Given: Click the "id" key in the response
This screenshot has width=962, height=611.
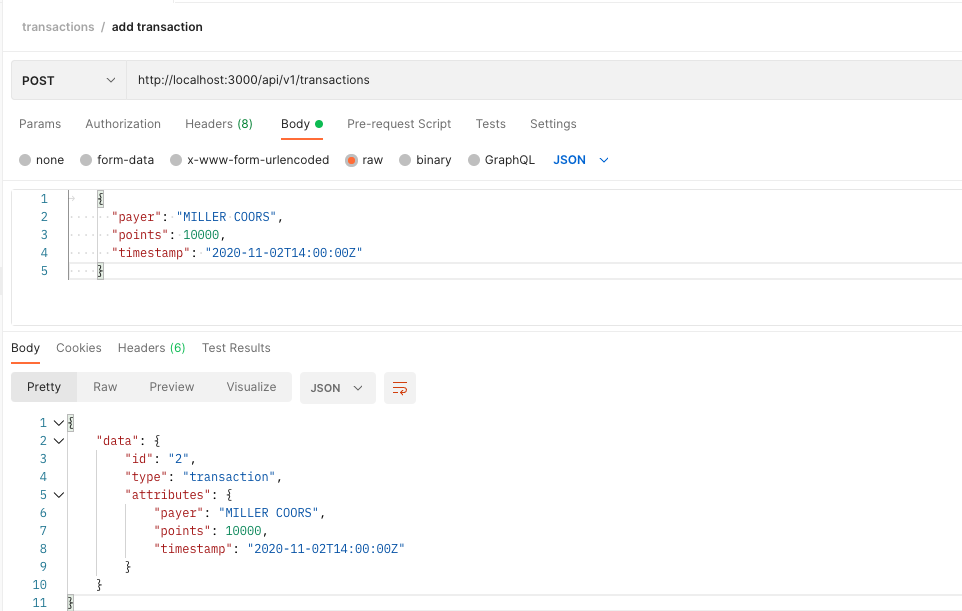Looking at the screenshot, I should [x=139, y=459].
